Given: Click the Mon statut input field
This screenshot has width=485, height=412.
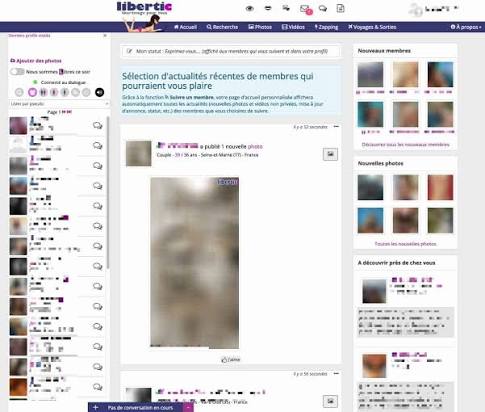Looking at the screenshot, I should click(x=230, y=51).
